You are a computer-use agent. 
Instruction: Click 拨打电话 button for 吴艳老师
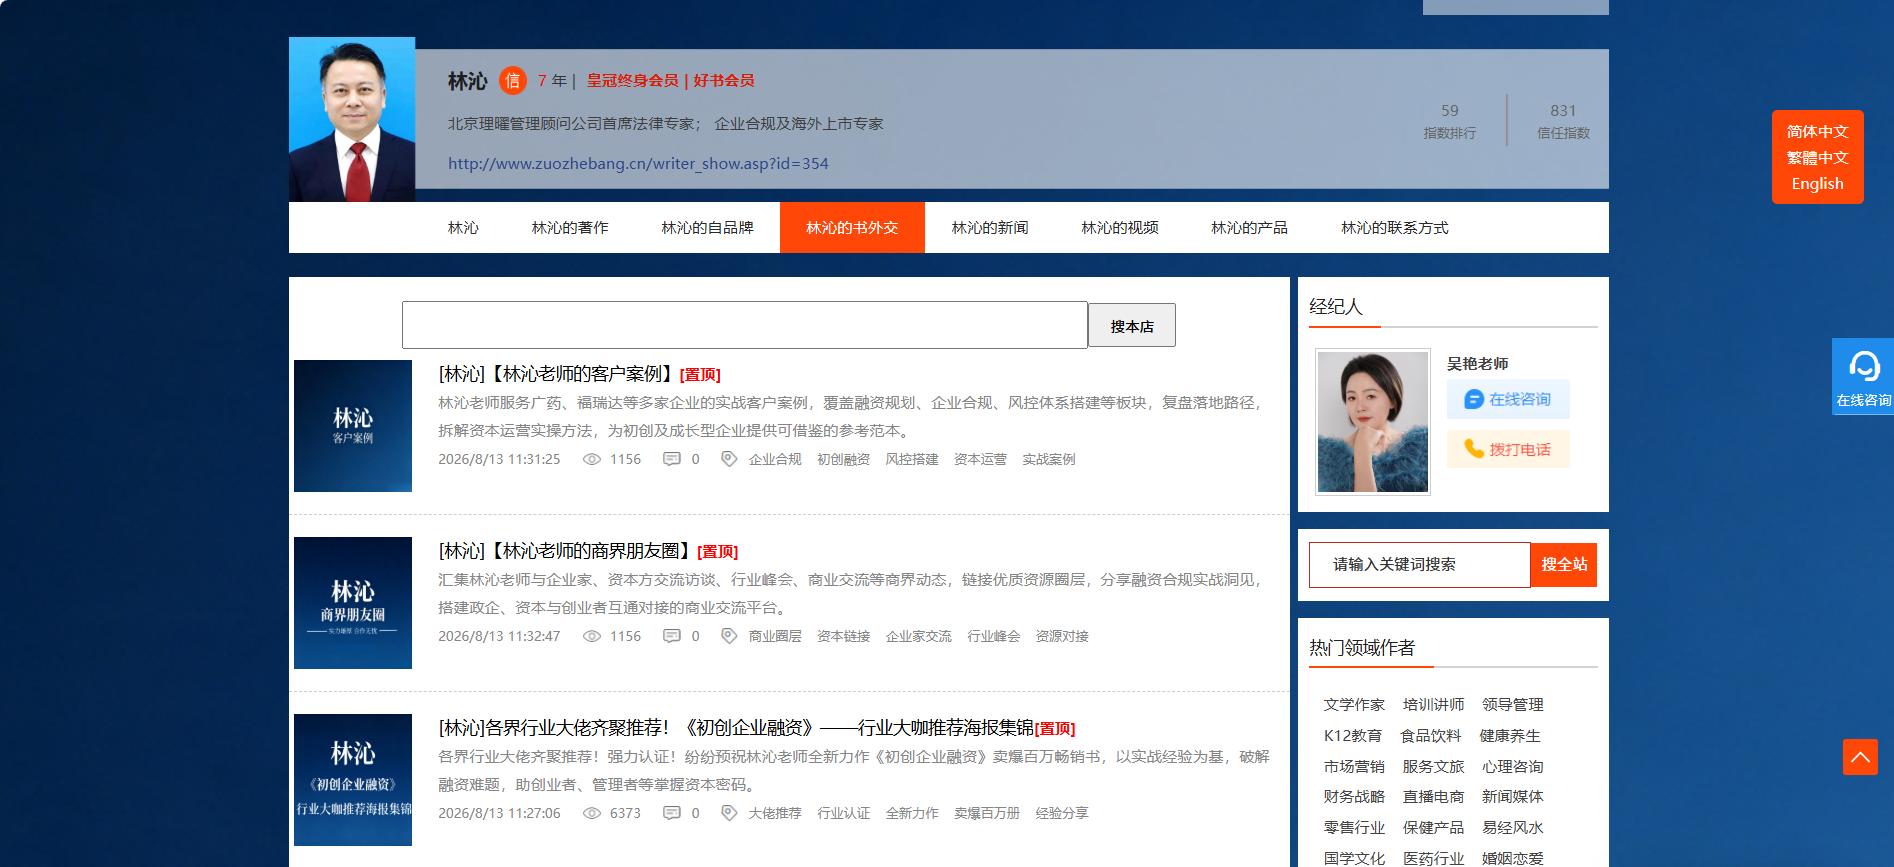[1508, 449]
